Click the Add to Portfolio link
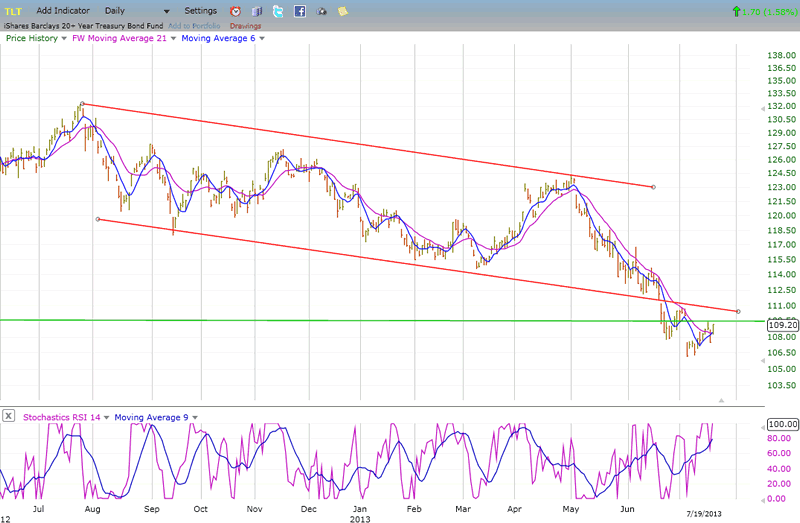 pos(194,25)
